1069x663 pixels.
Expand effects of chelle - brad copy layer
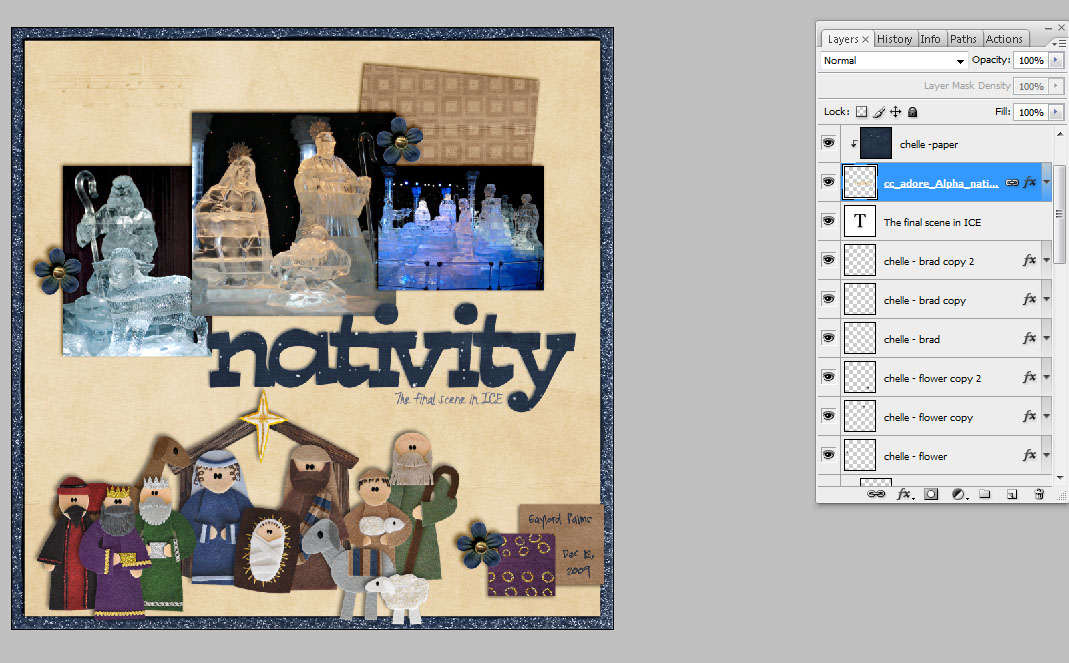click(1047, 299)
